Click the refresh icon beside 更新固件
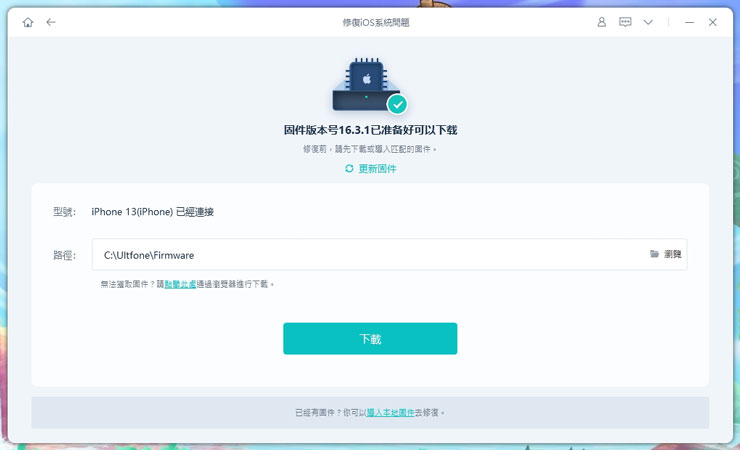Screen dimensions: 740x450 [x=349, y=169]
